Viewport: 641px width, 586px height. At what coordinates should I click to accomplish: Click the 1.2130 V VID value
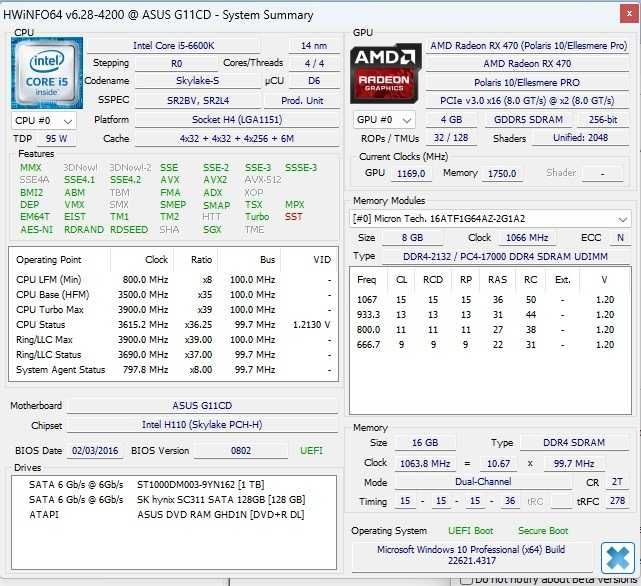(312, 325)
